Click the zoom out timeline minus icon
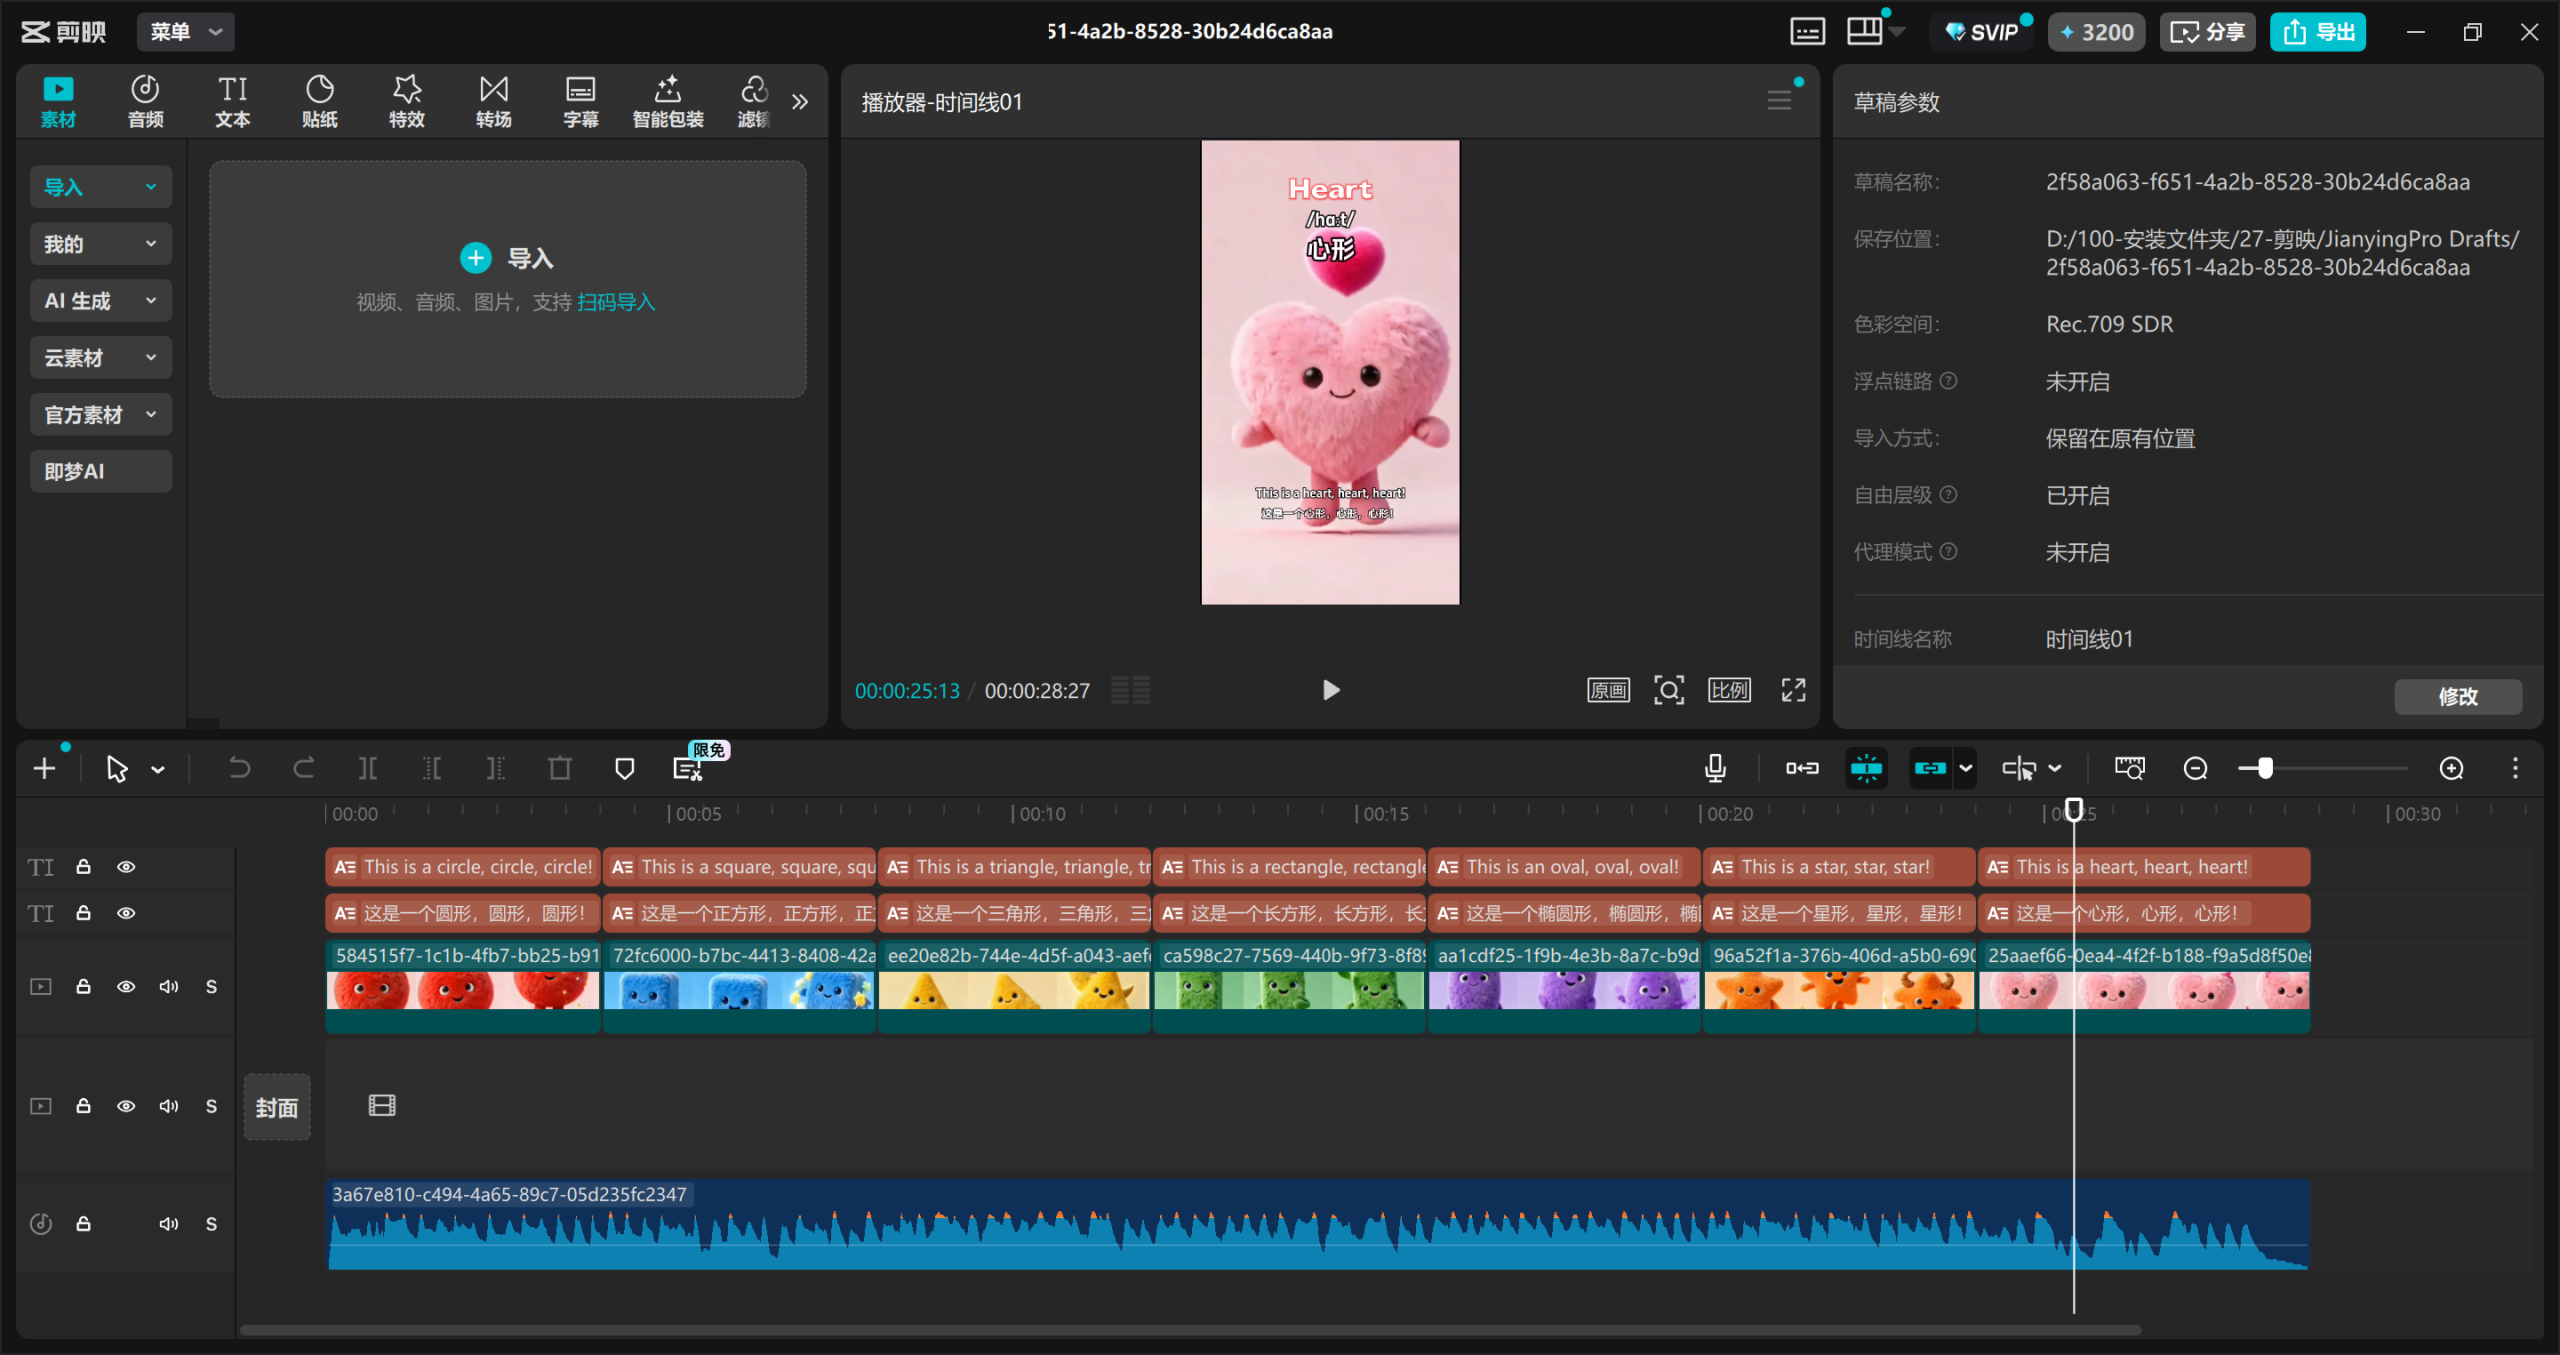Screen dimensions: 2560x1355 pyautogui.click(x=2195, y=768)
